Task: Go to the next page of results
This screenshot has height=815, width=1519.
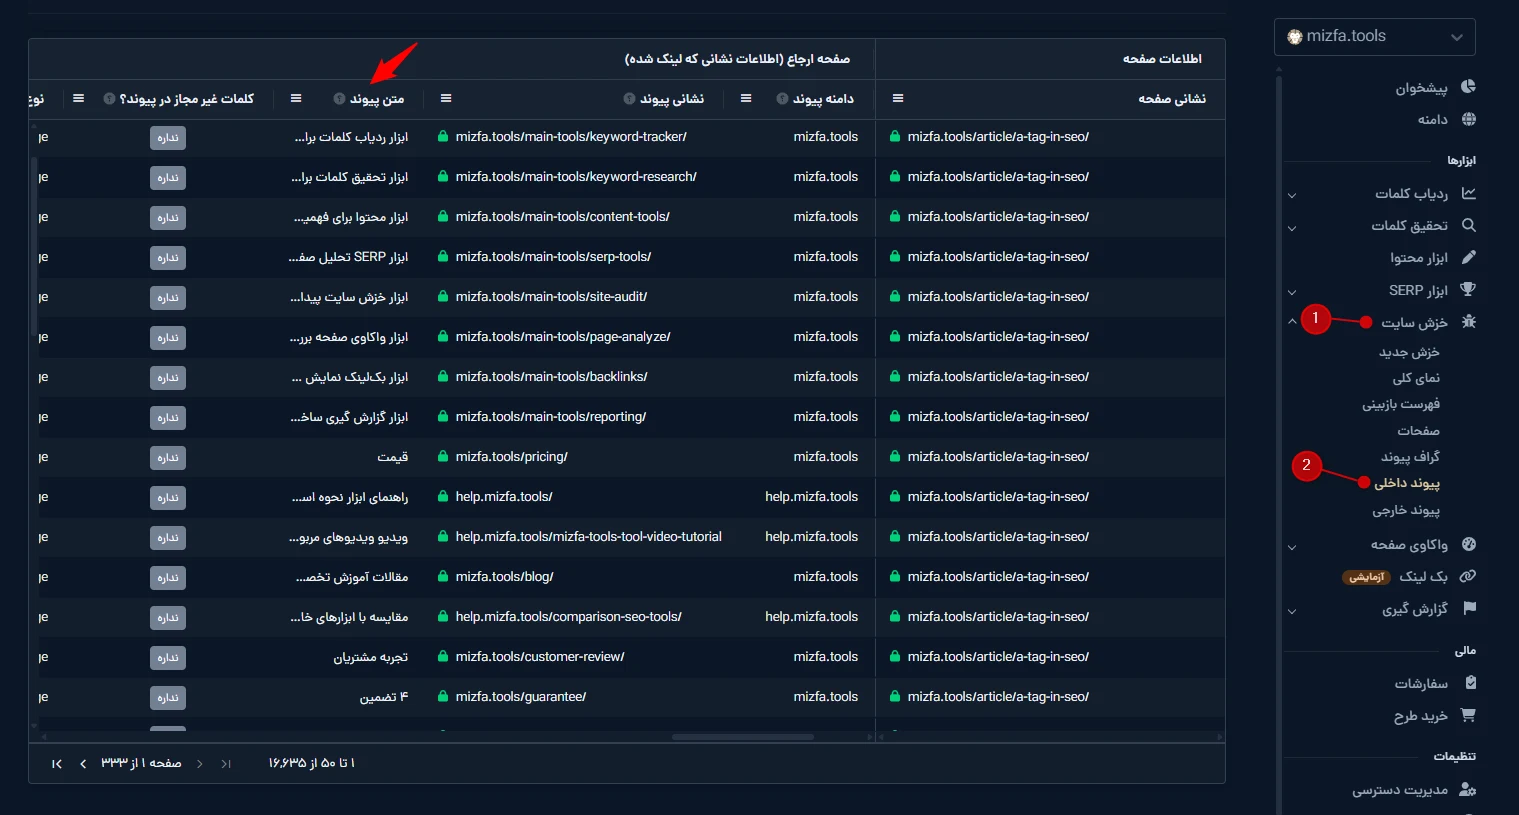Action: click(x=83, y=764)
